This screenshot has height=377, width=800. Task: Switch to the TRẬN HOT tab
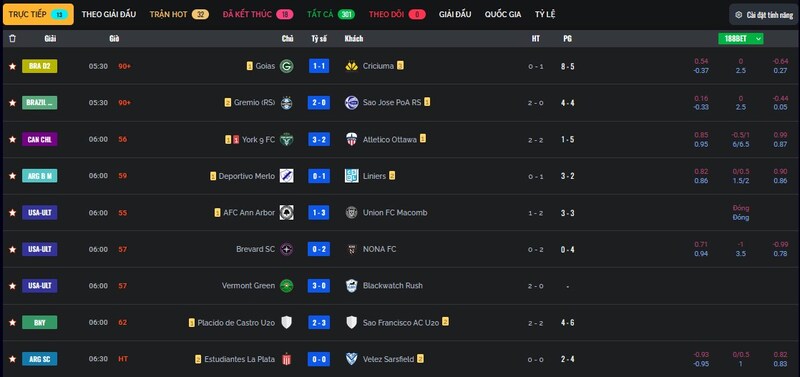179,14
